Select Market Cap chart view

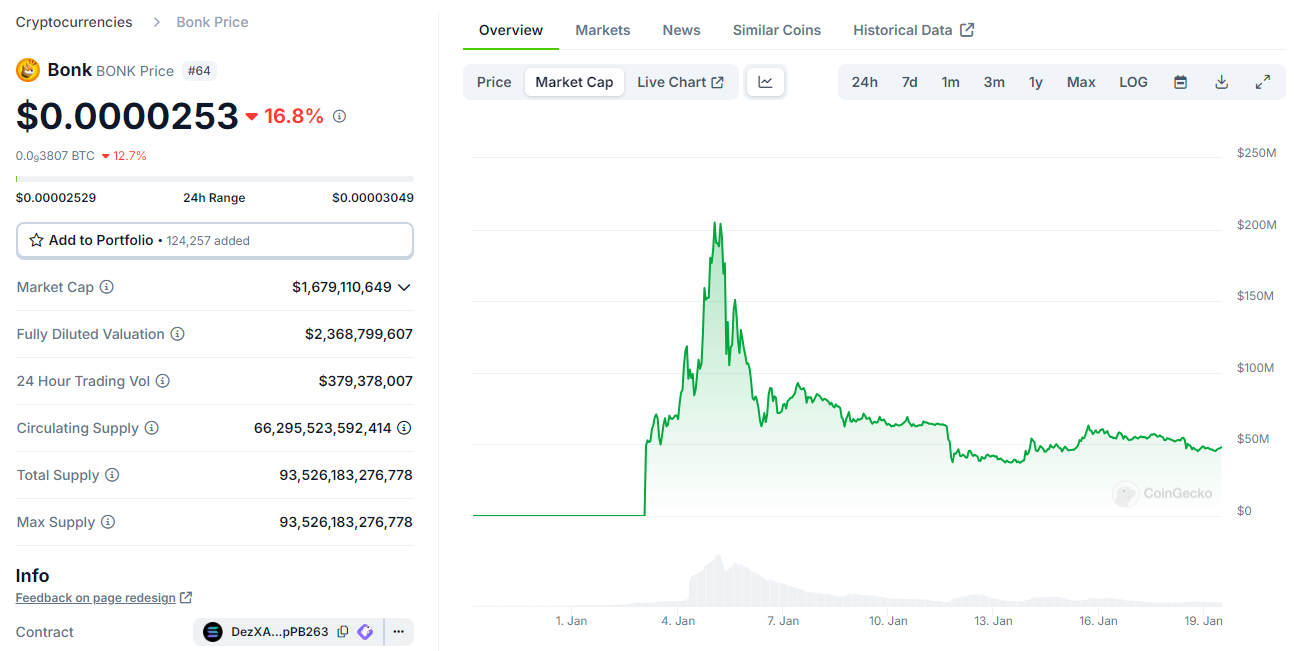(x=574, y=82)
